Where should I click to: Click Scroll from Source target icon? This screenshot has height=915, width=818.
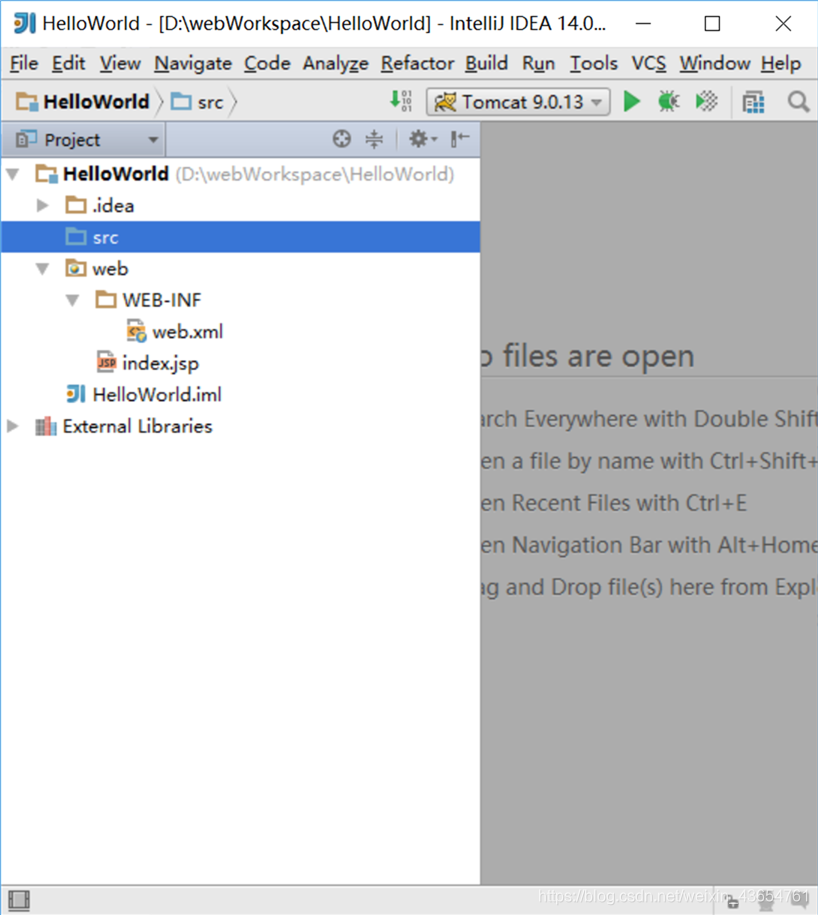pos(342,139)
